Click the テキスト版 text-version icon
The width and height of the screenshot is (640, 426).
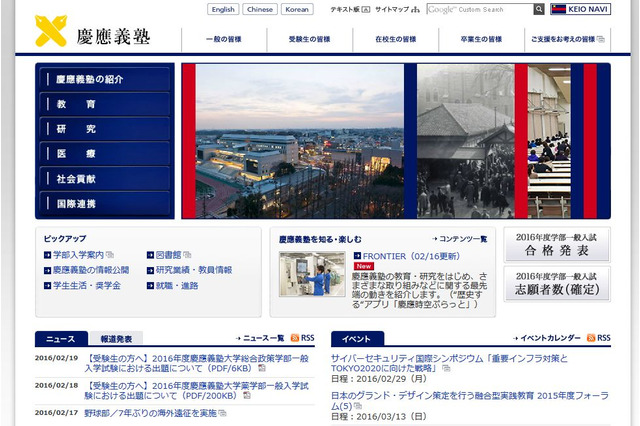coord(366,9)
